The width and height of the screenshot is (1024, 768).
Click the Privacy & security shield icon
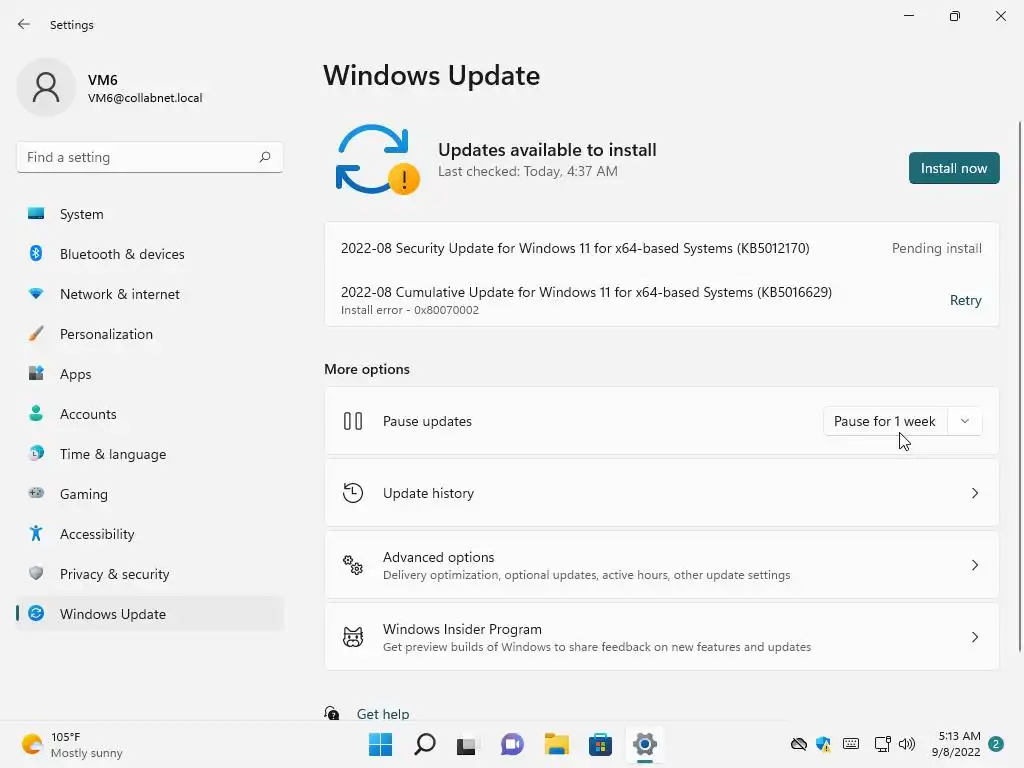point(36,573)
